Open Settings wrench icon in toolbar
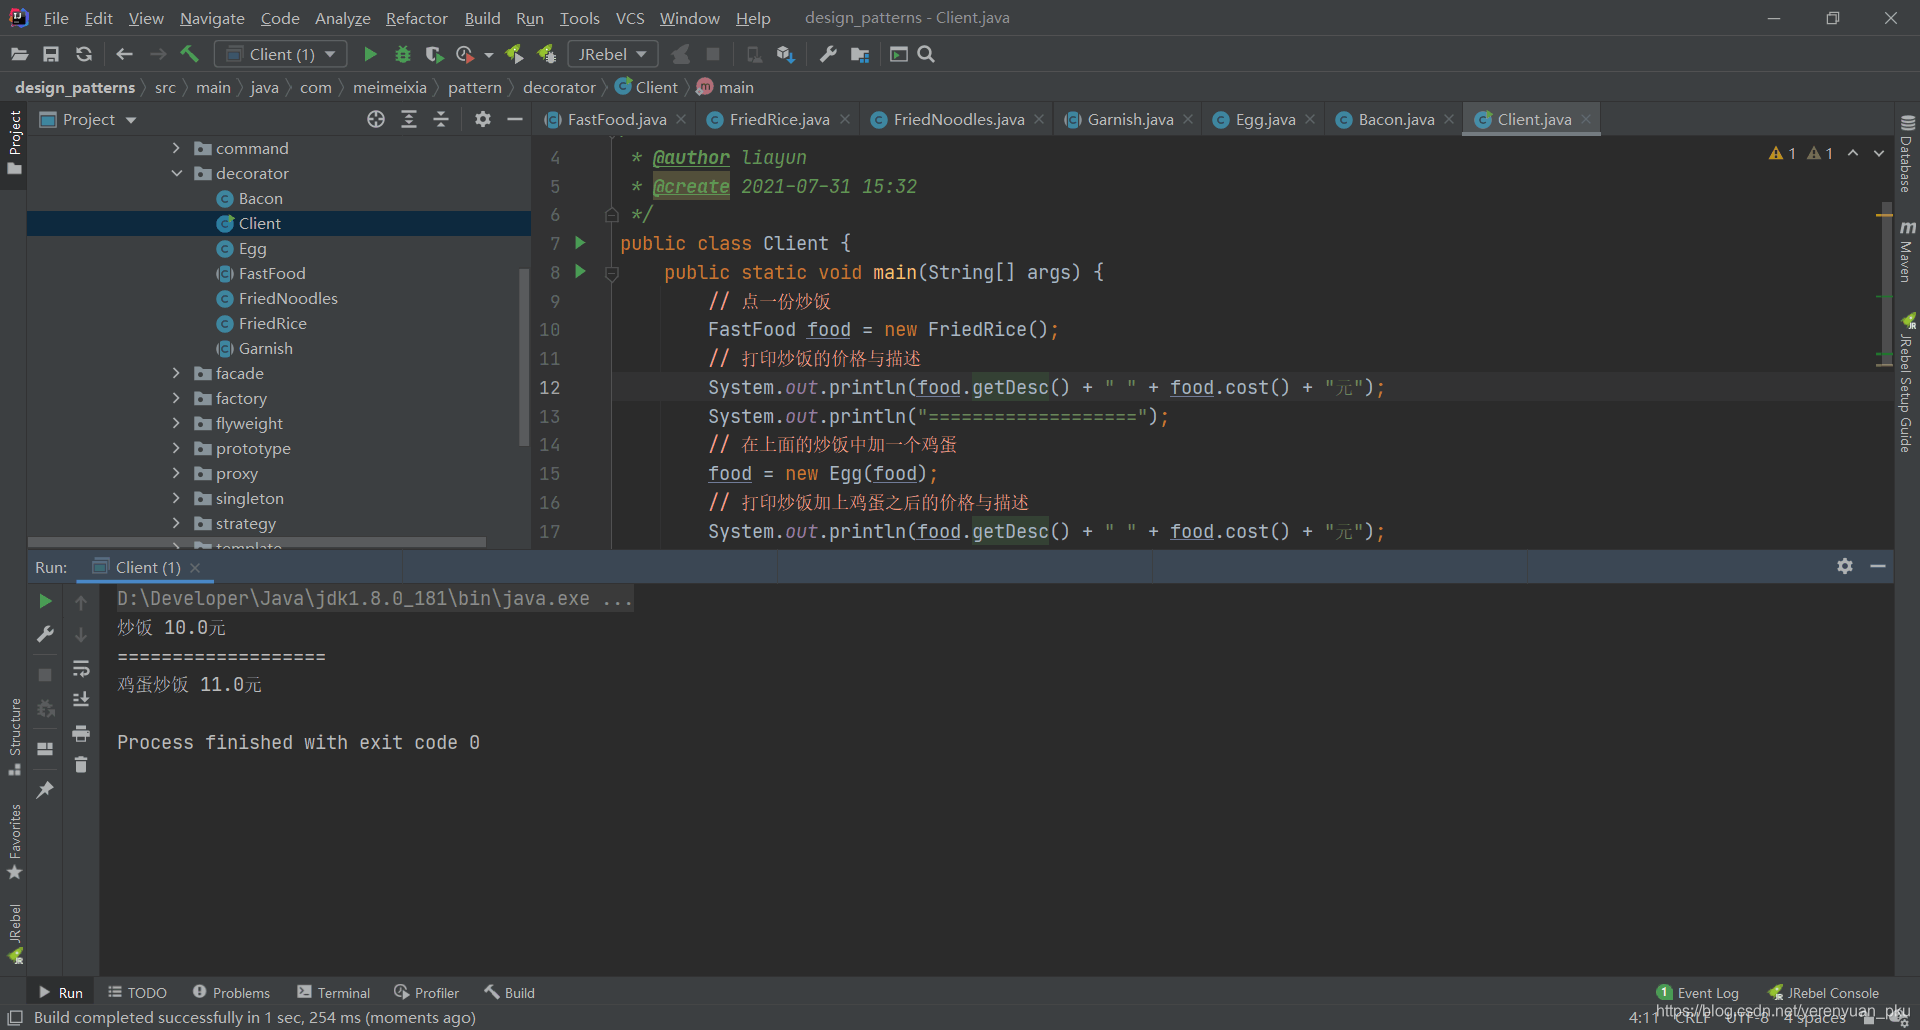This screenshot has width=1920, height=1030. (828, 54)
